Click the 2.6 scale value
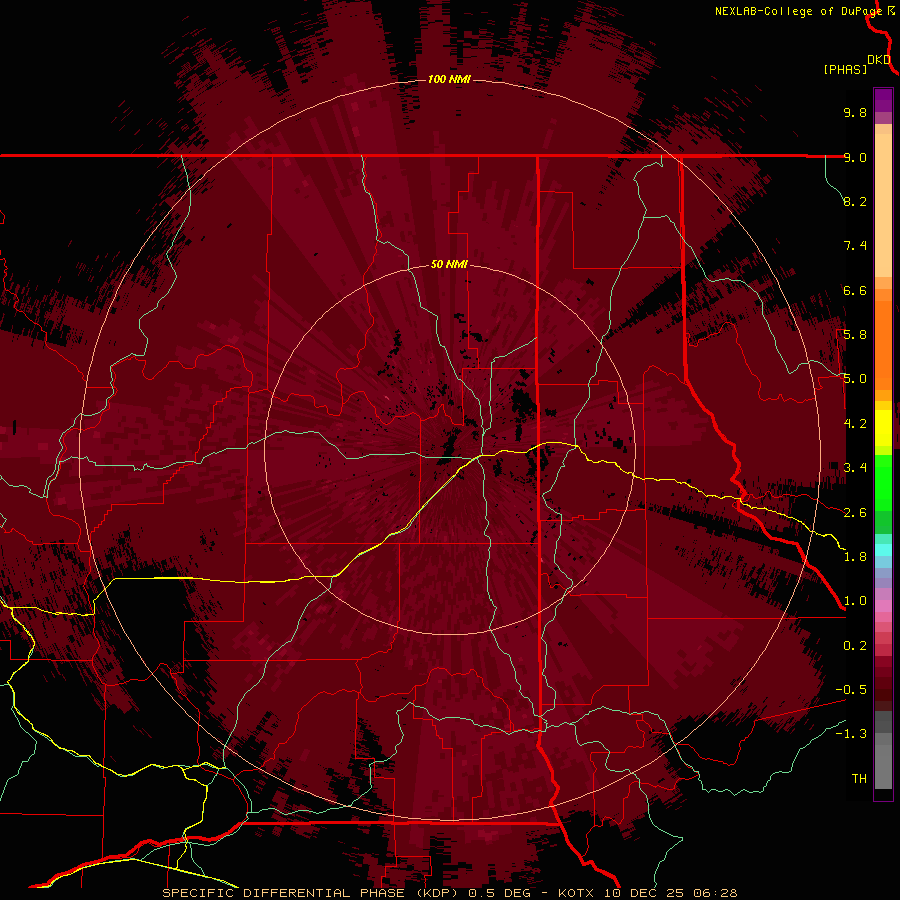Screen dimensions: 900x900 855,513
